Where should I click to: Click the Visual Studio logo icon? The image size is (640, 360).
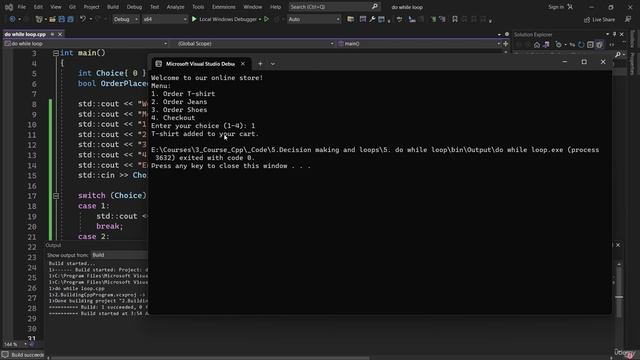[9, 7]
